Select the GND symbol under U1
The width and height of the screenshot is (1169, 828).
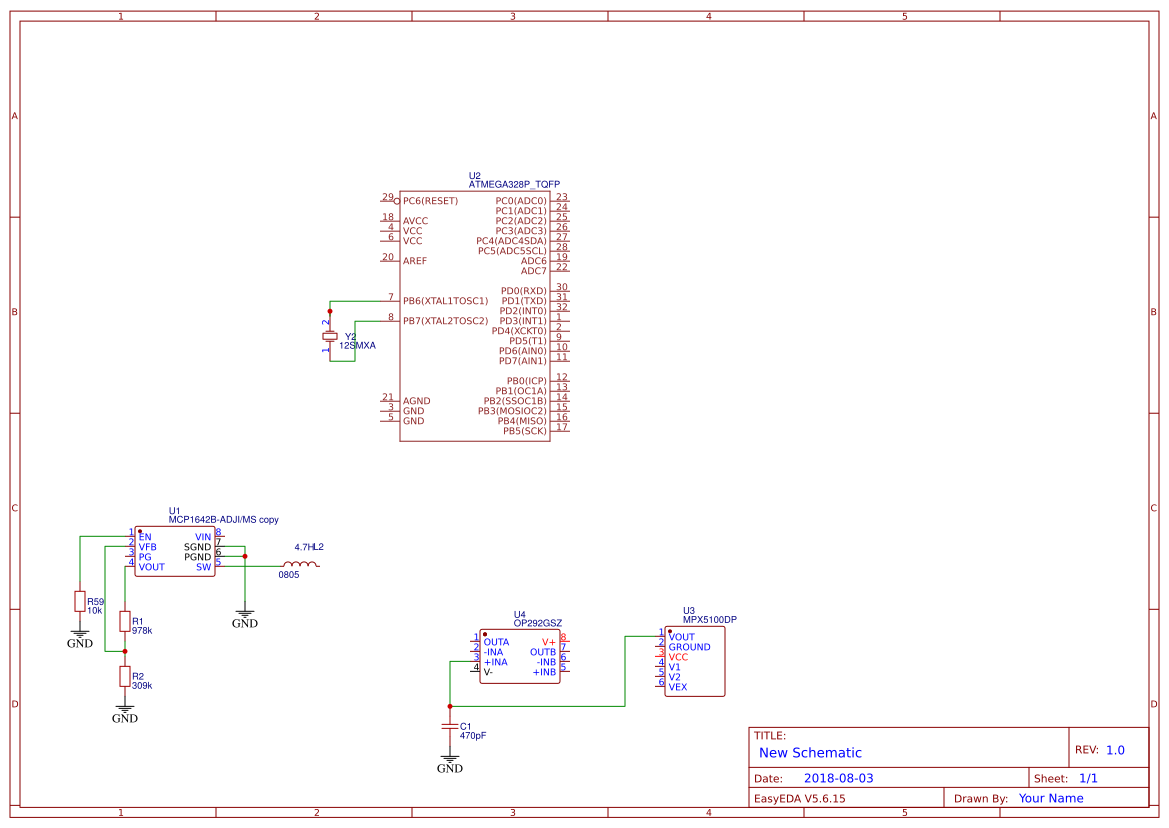245,613
